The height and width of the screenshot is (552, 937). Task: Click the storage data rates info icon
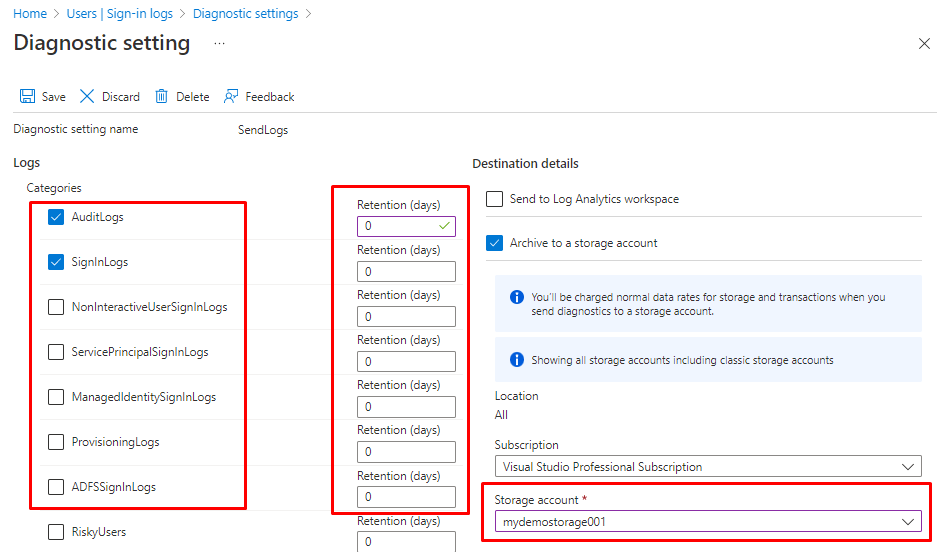coord(516,298)
